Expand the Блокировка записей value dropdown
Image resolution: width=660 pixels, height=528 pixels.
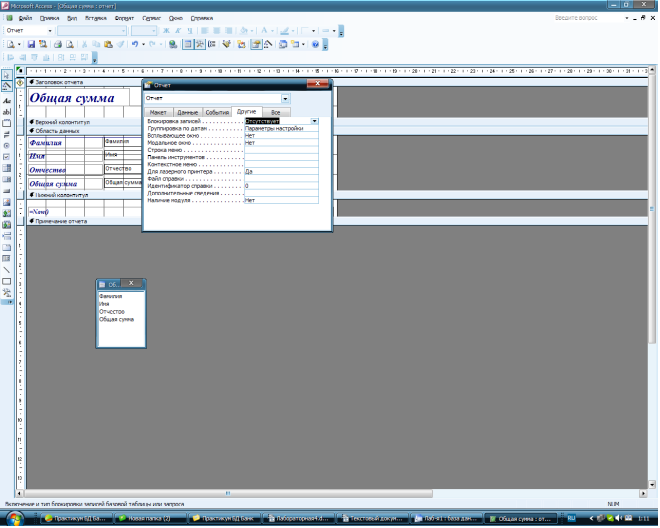coord(314,121)
